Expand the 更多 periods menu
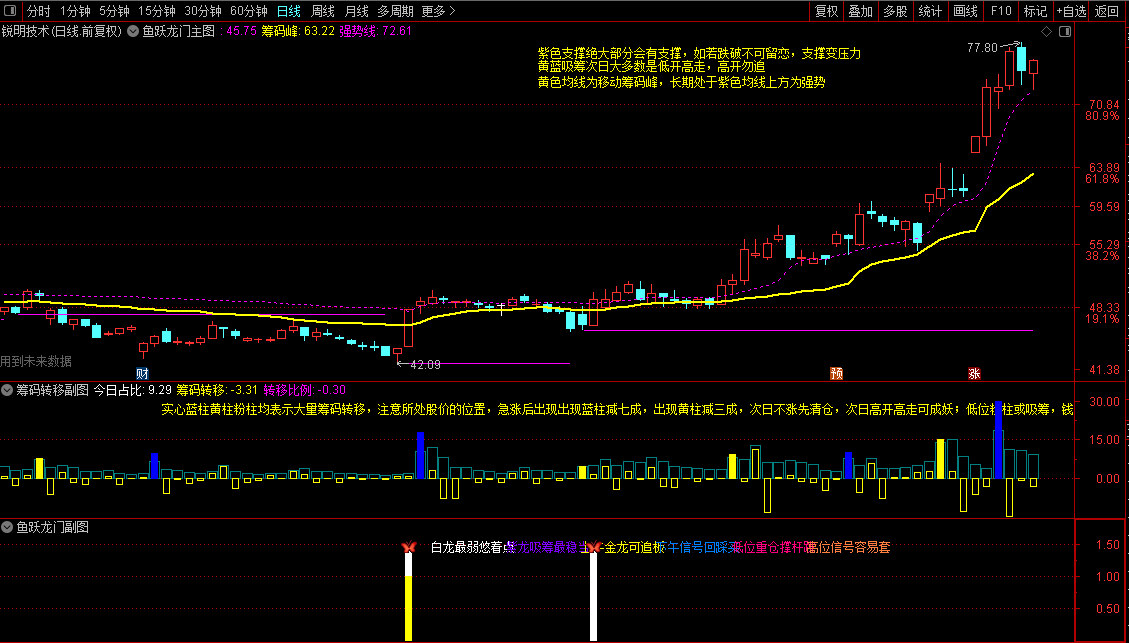This screenshot has width=1129, height=643. click(x=438, y=11)
